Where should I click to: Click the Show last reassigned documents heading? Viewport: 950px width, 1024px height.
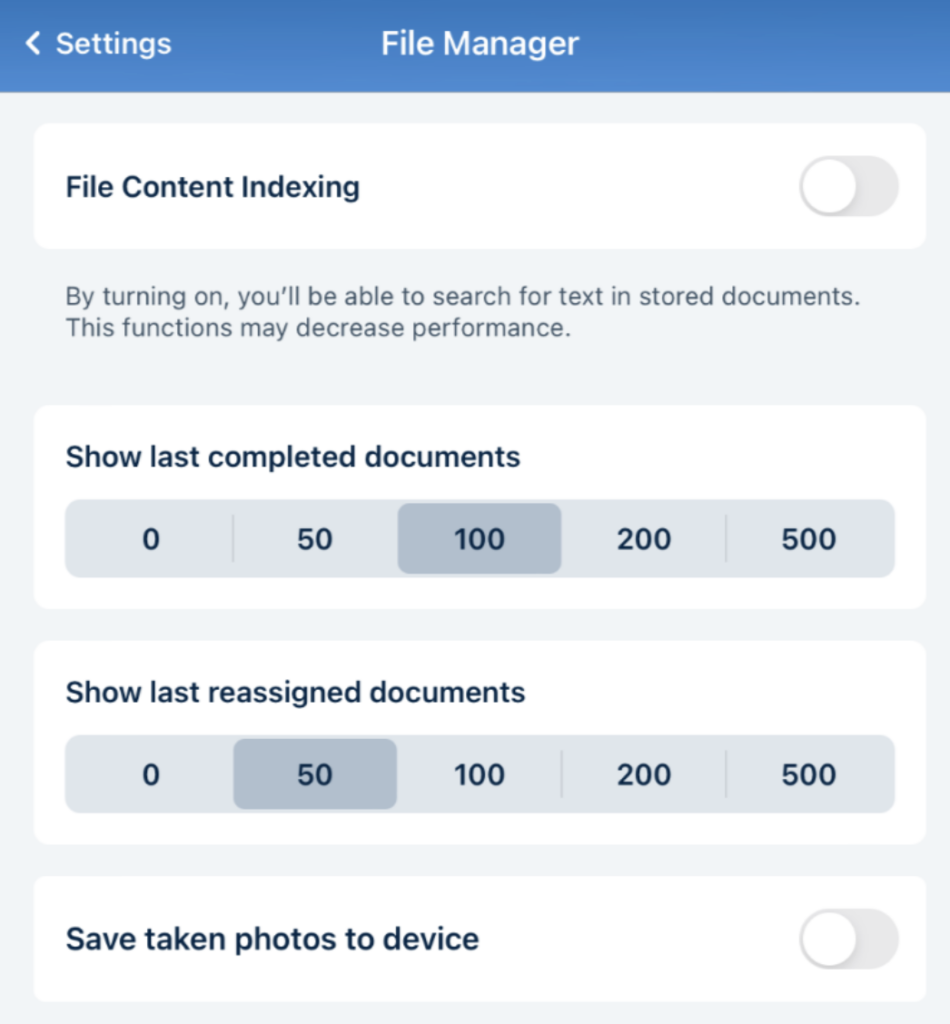pos(295,692)
